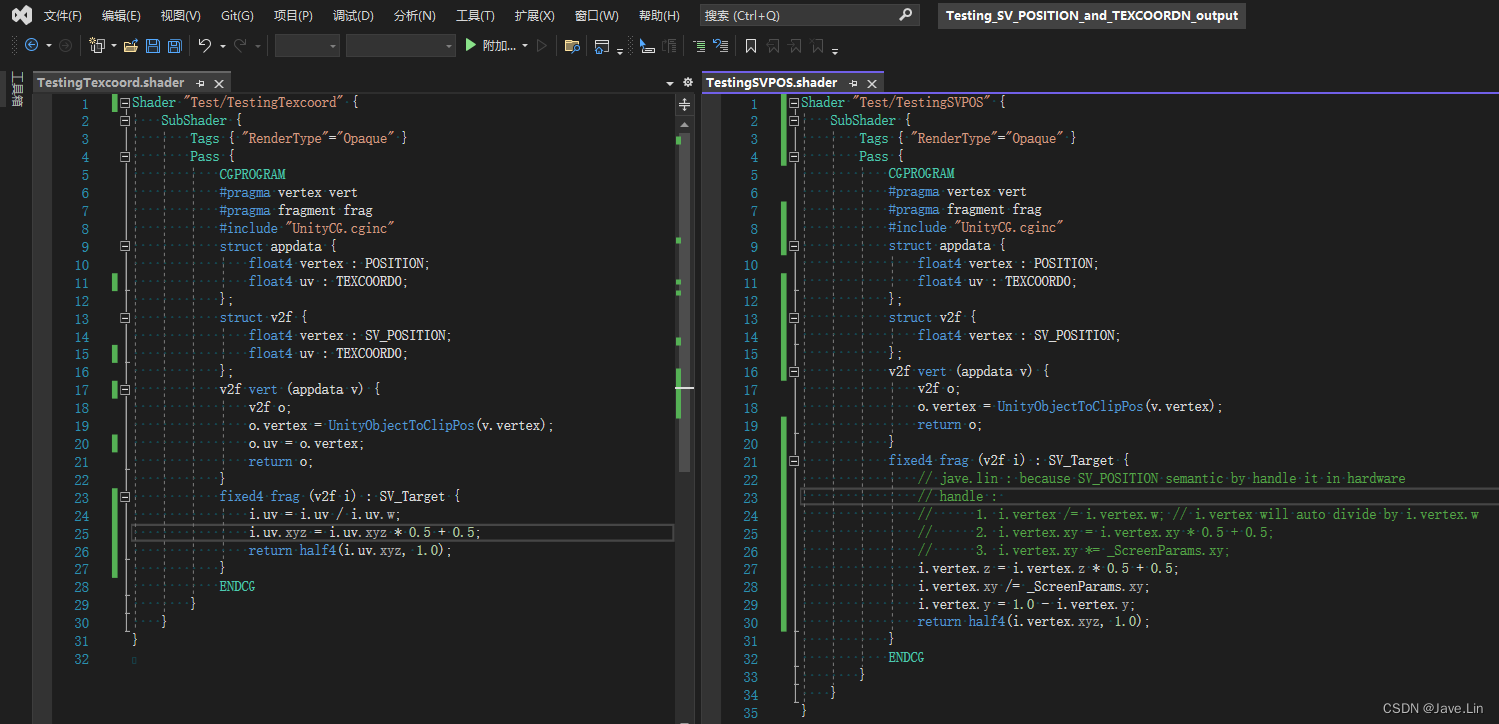Screen dimensions: 1499x724
Task: Open the 工具(T) menu
Action: [x=475, y=16]
